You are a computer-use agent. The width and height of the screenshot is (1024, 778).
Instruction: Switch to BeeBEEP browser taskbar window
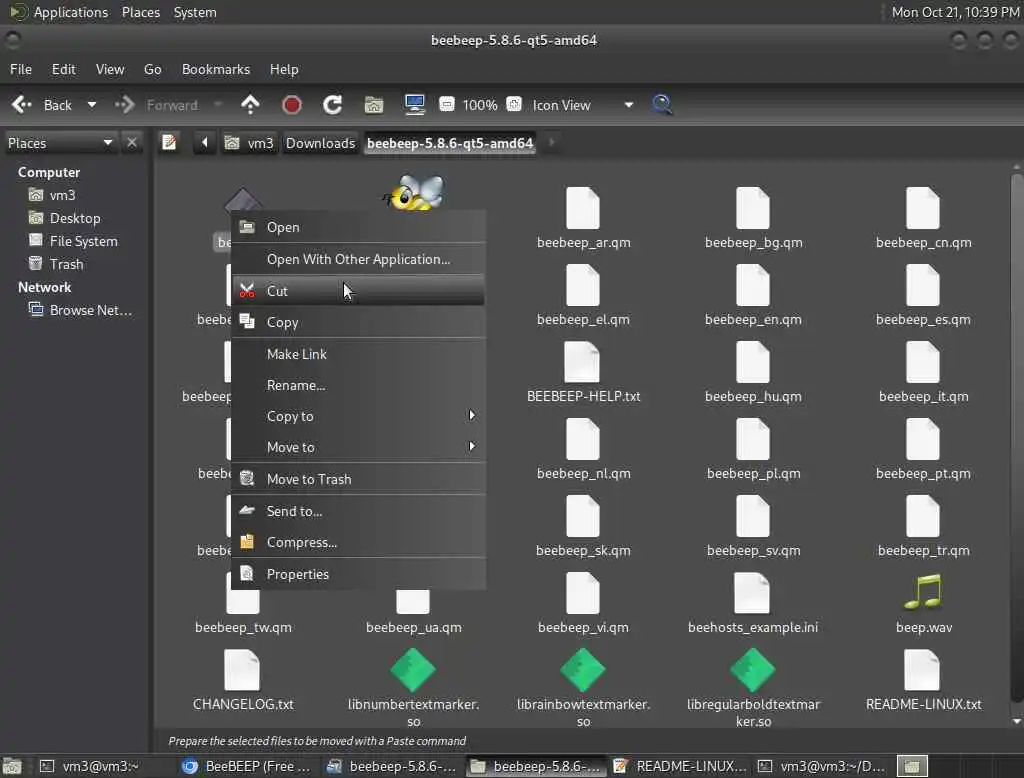247,766
